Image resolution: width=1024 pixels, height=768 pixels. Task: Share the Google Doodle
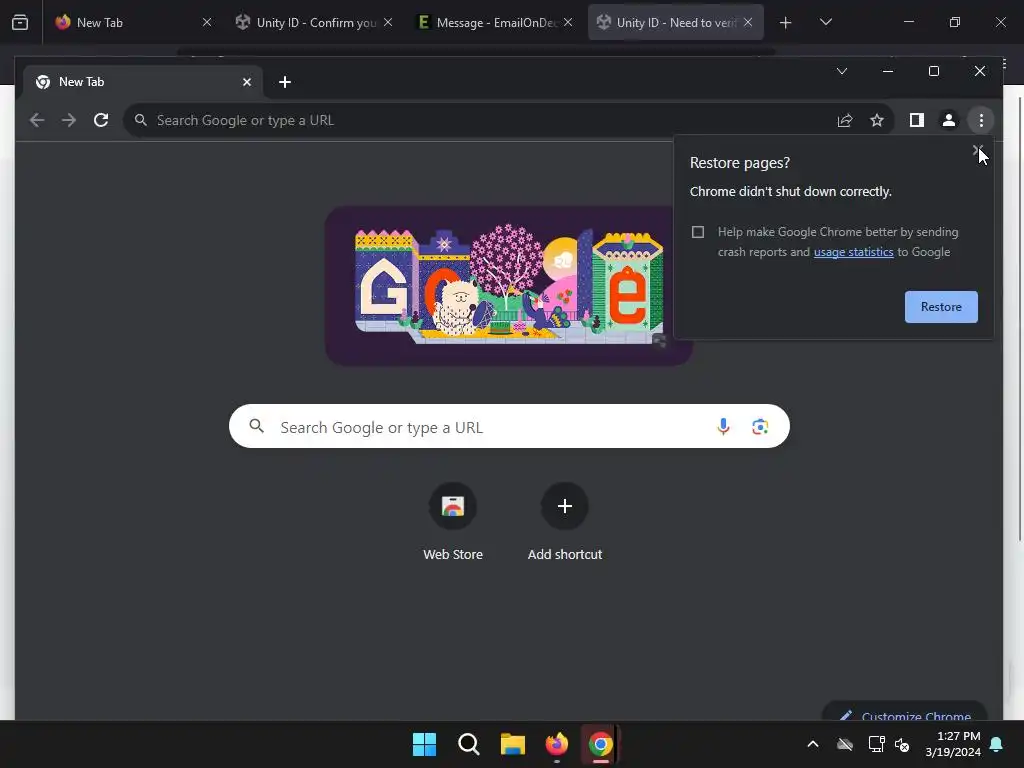click(x=660, y=341)
